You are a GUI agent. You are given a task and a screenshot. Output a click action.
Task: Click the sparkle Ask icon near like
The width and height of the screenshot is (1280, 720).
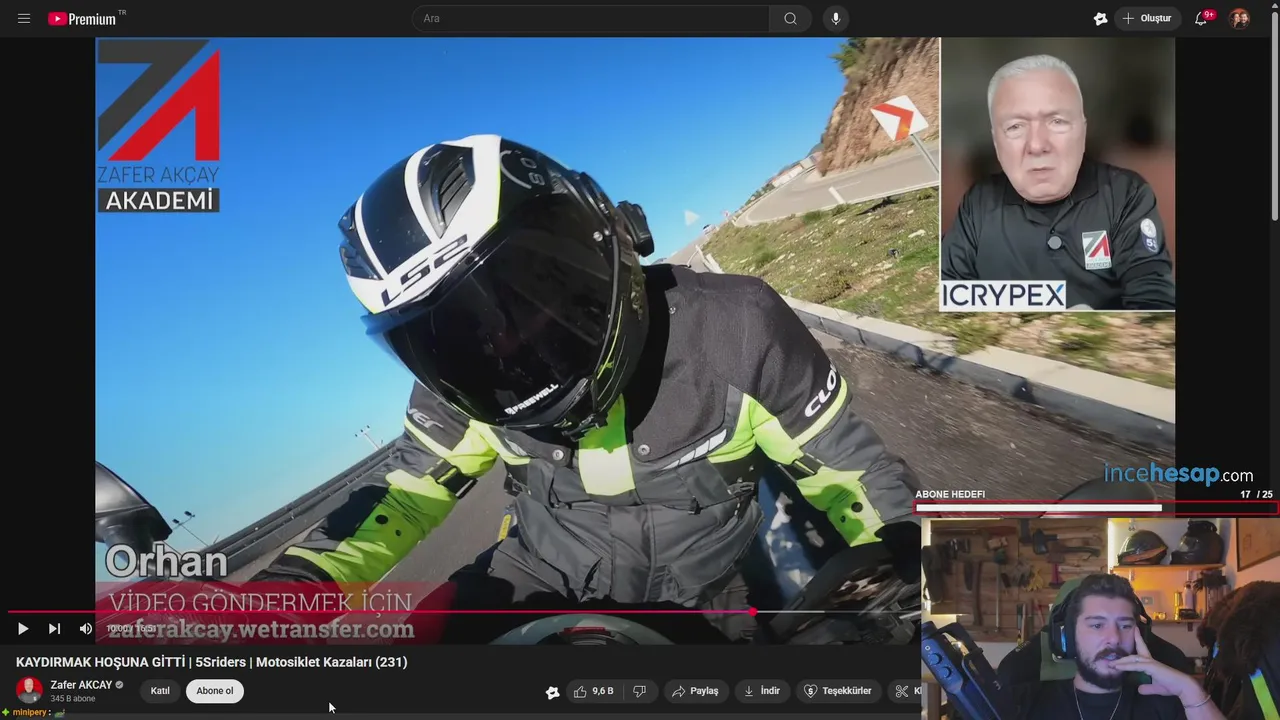[552, 691]
